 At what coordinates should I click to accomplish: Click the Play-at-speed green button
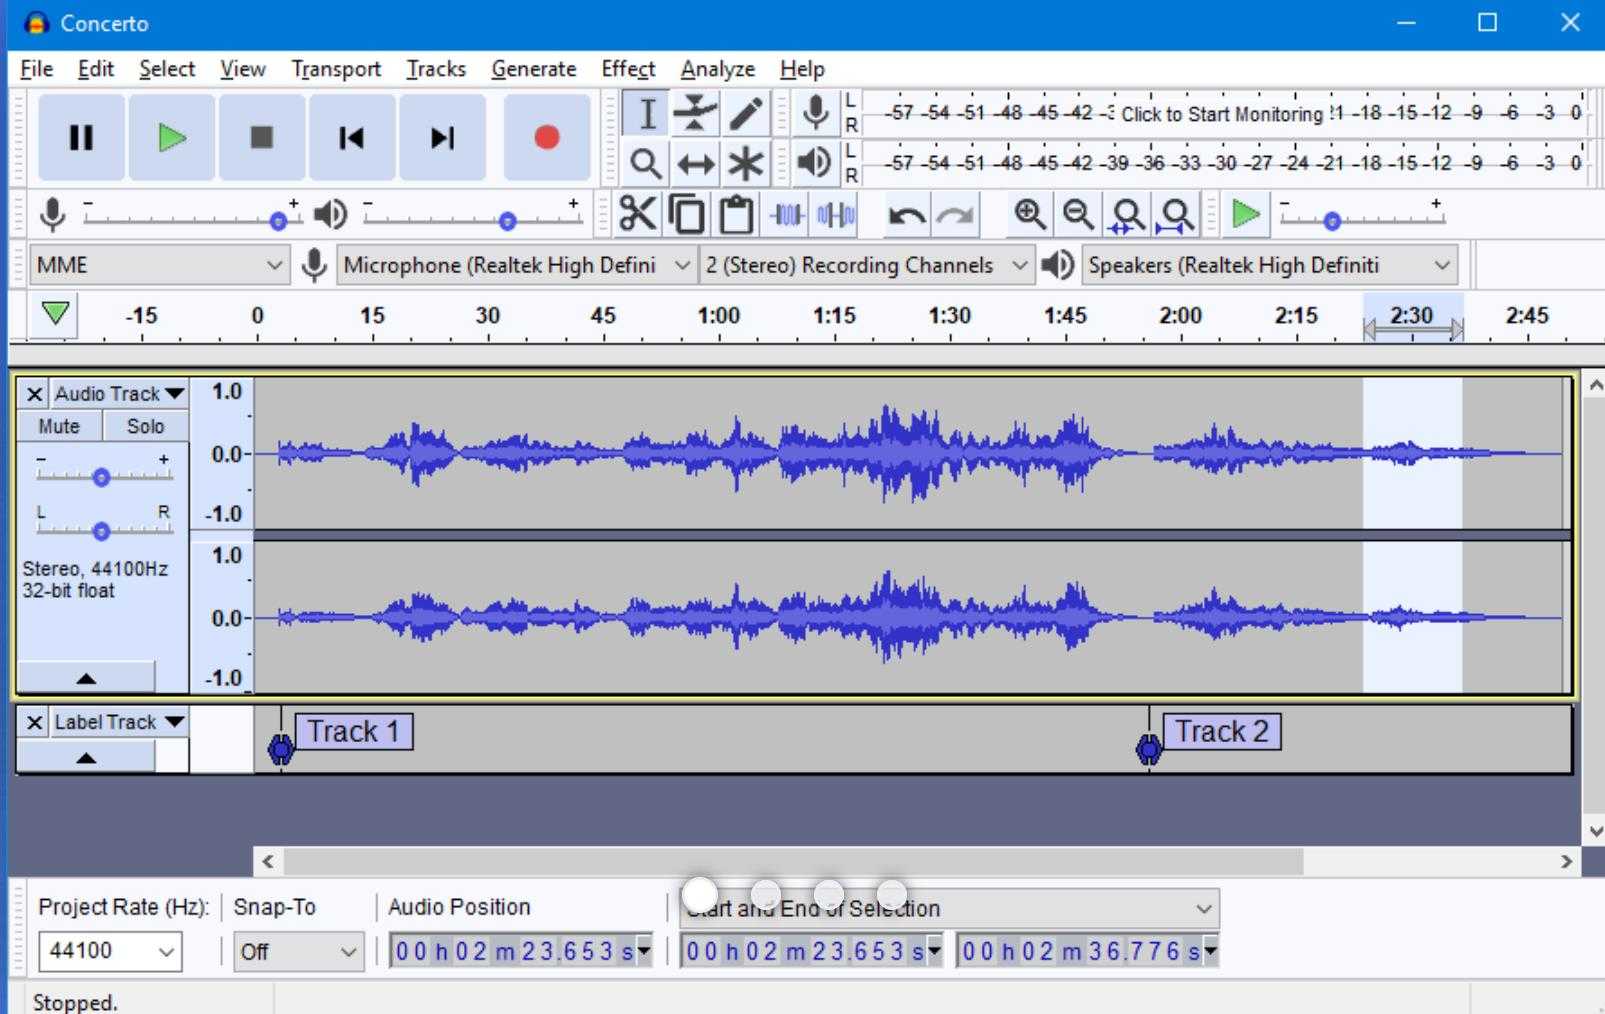[x=1245, y=214]
